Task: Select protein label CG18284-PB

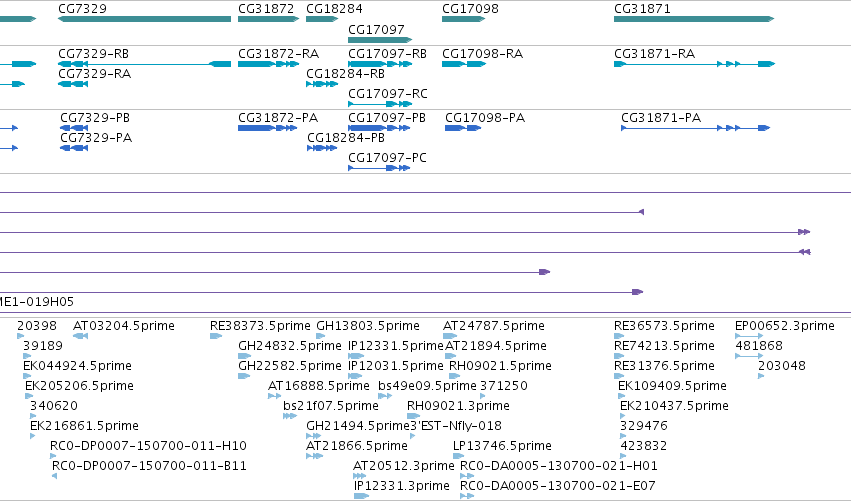Action: coord(346,138)
